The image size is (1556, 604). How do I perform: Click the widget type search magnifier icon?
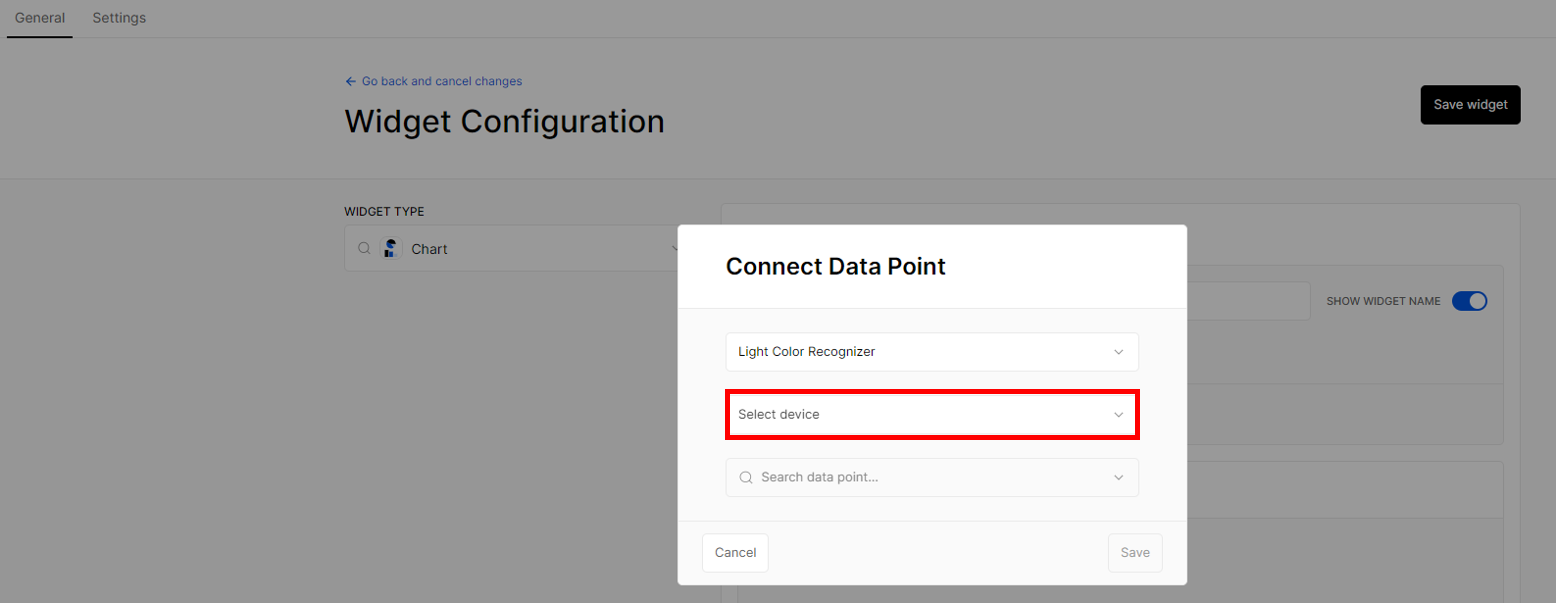[x=365, y=248]
